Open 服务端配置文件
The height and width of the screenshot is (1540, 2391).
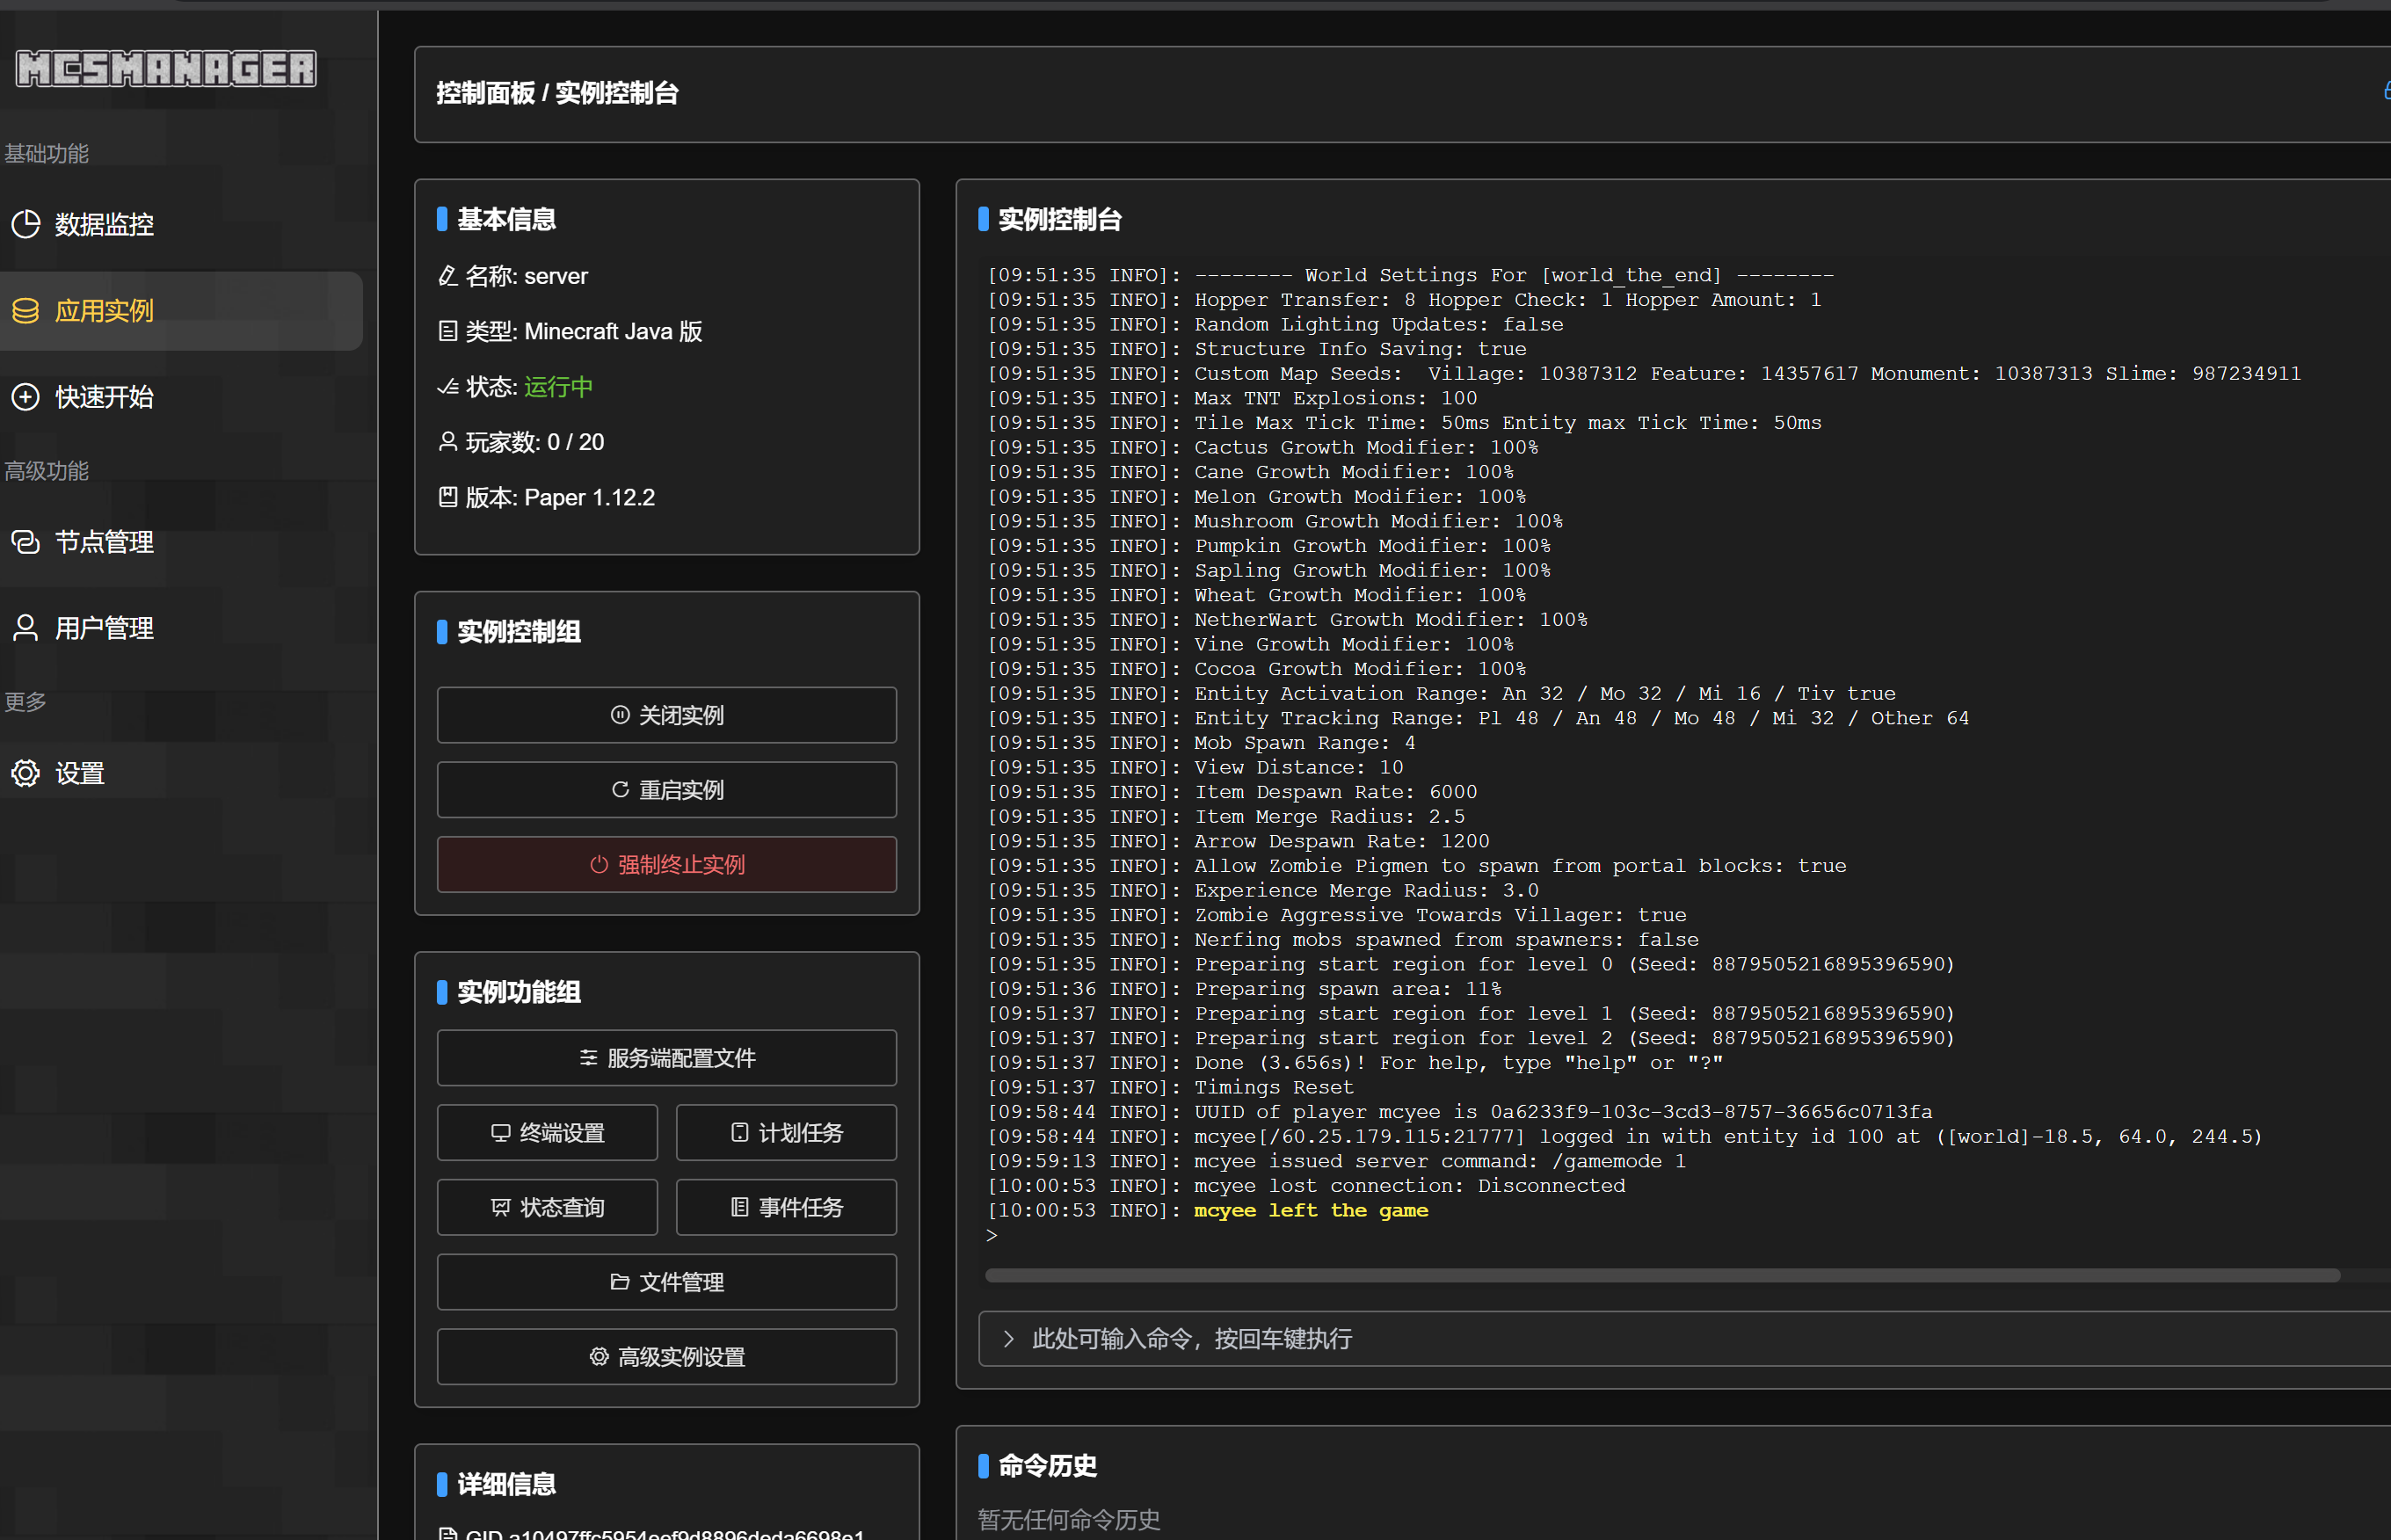click(x=667, y=1058)
